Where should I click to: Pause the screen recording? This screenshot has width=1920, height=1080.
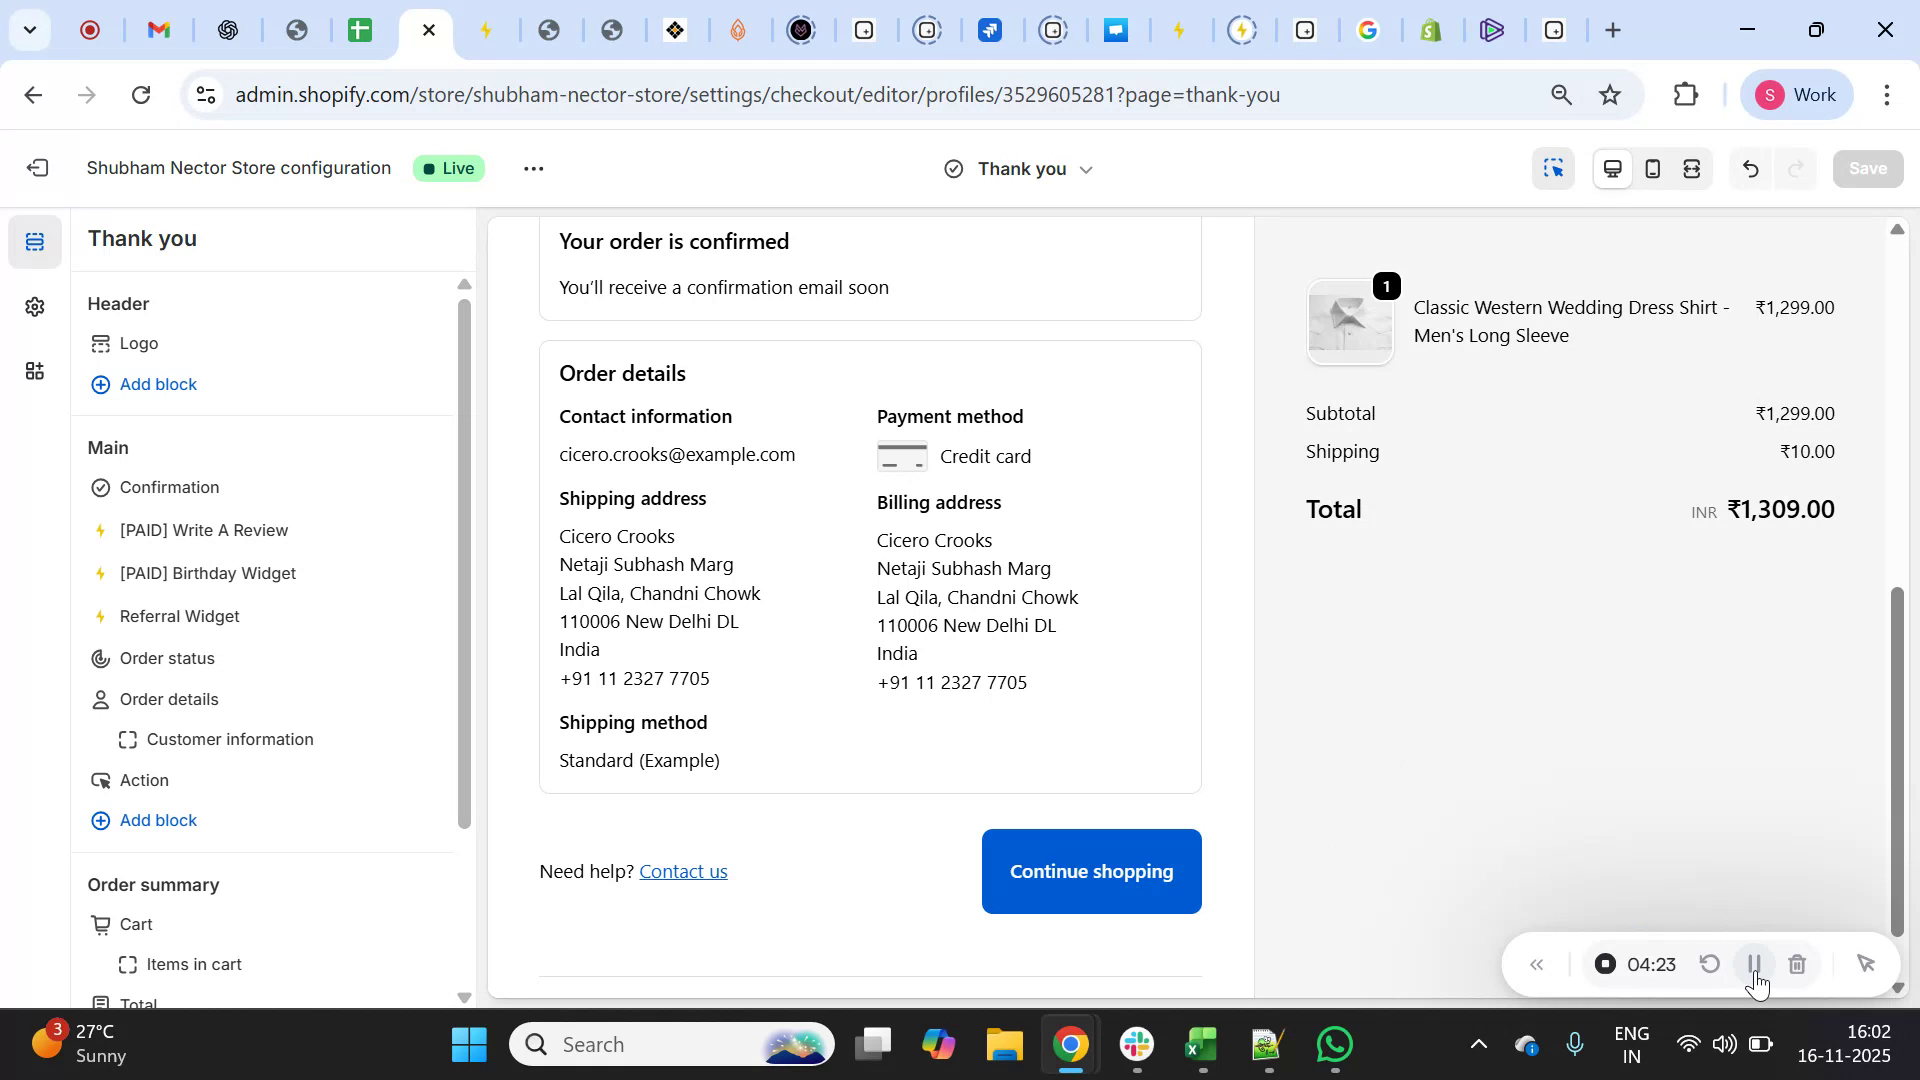point(1753,963)
